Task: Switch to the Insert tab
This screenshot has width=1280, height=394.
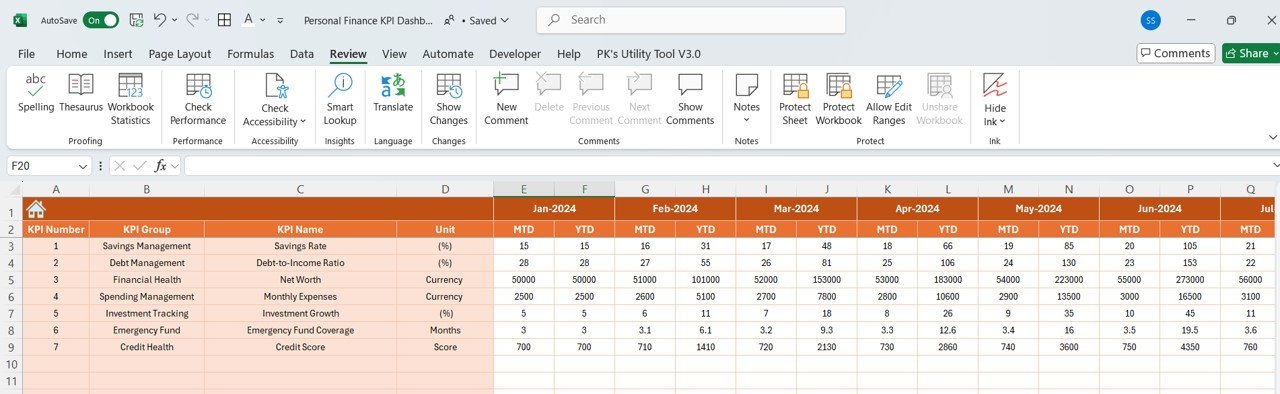Action: click(118, 54)
